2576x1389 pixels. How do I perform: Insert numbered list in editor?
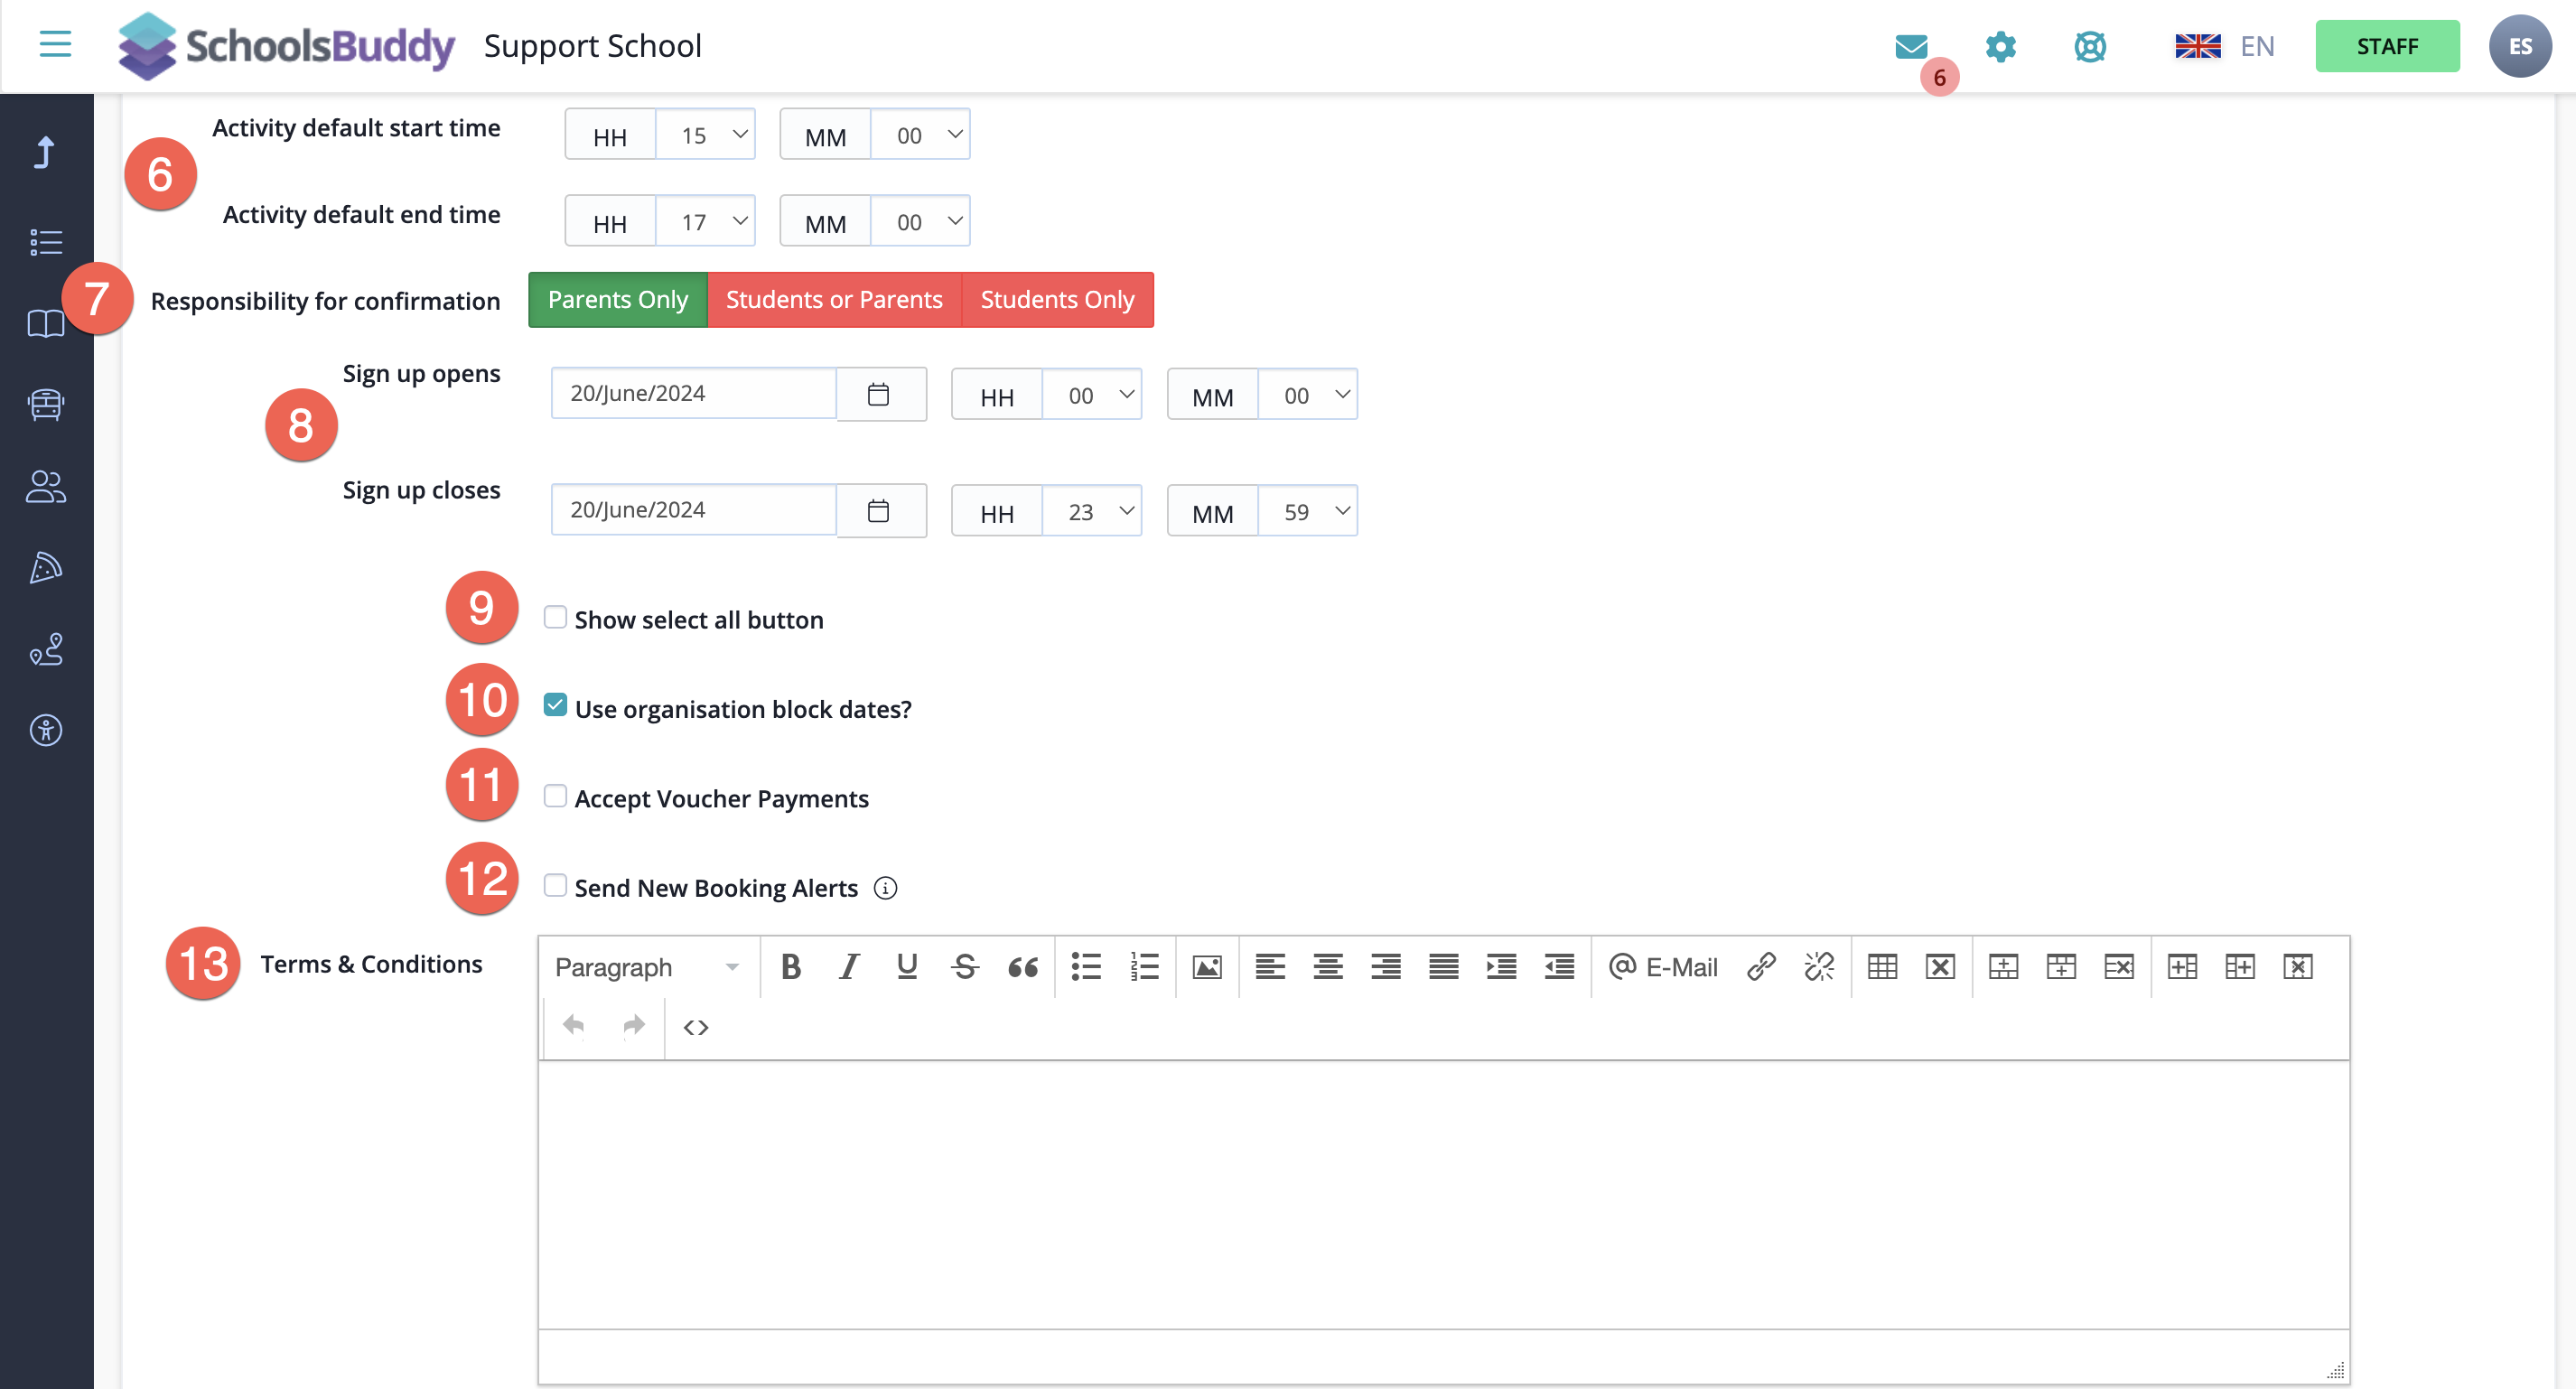[x=1144, y=967]
